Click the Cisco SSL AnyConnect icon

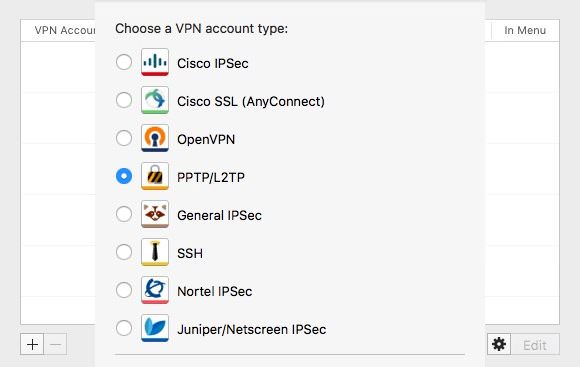tap(155, 100)
